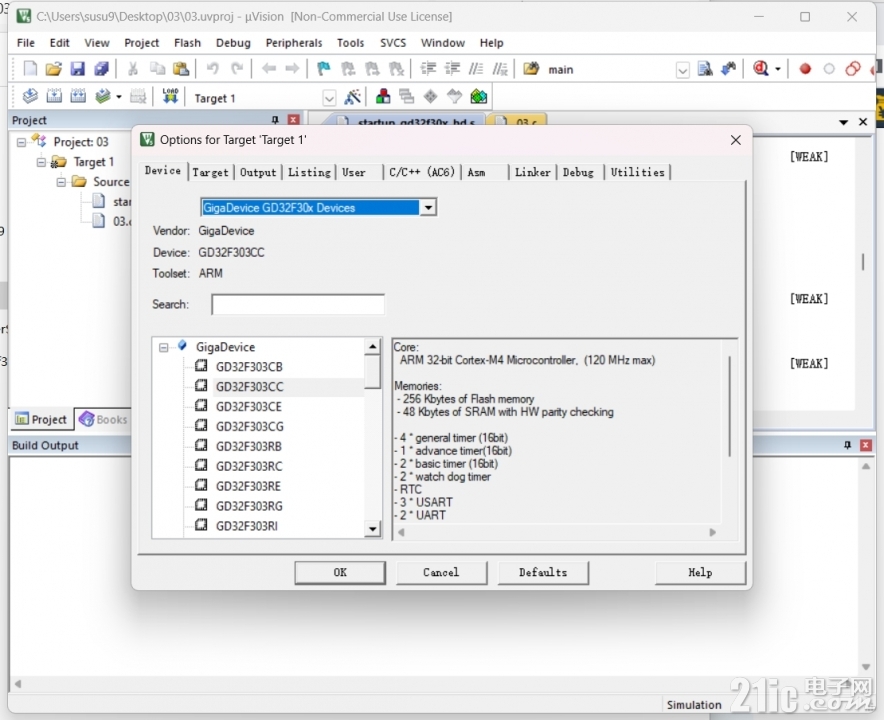884x720 pixels.
Task: Click the device description scroll-right arrow
Action: pyautogui.click(x=713, y=532)
